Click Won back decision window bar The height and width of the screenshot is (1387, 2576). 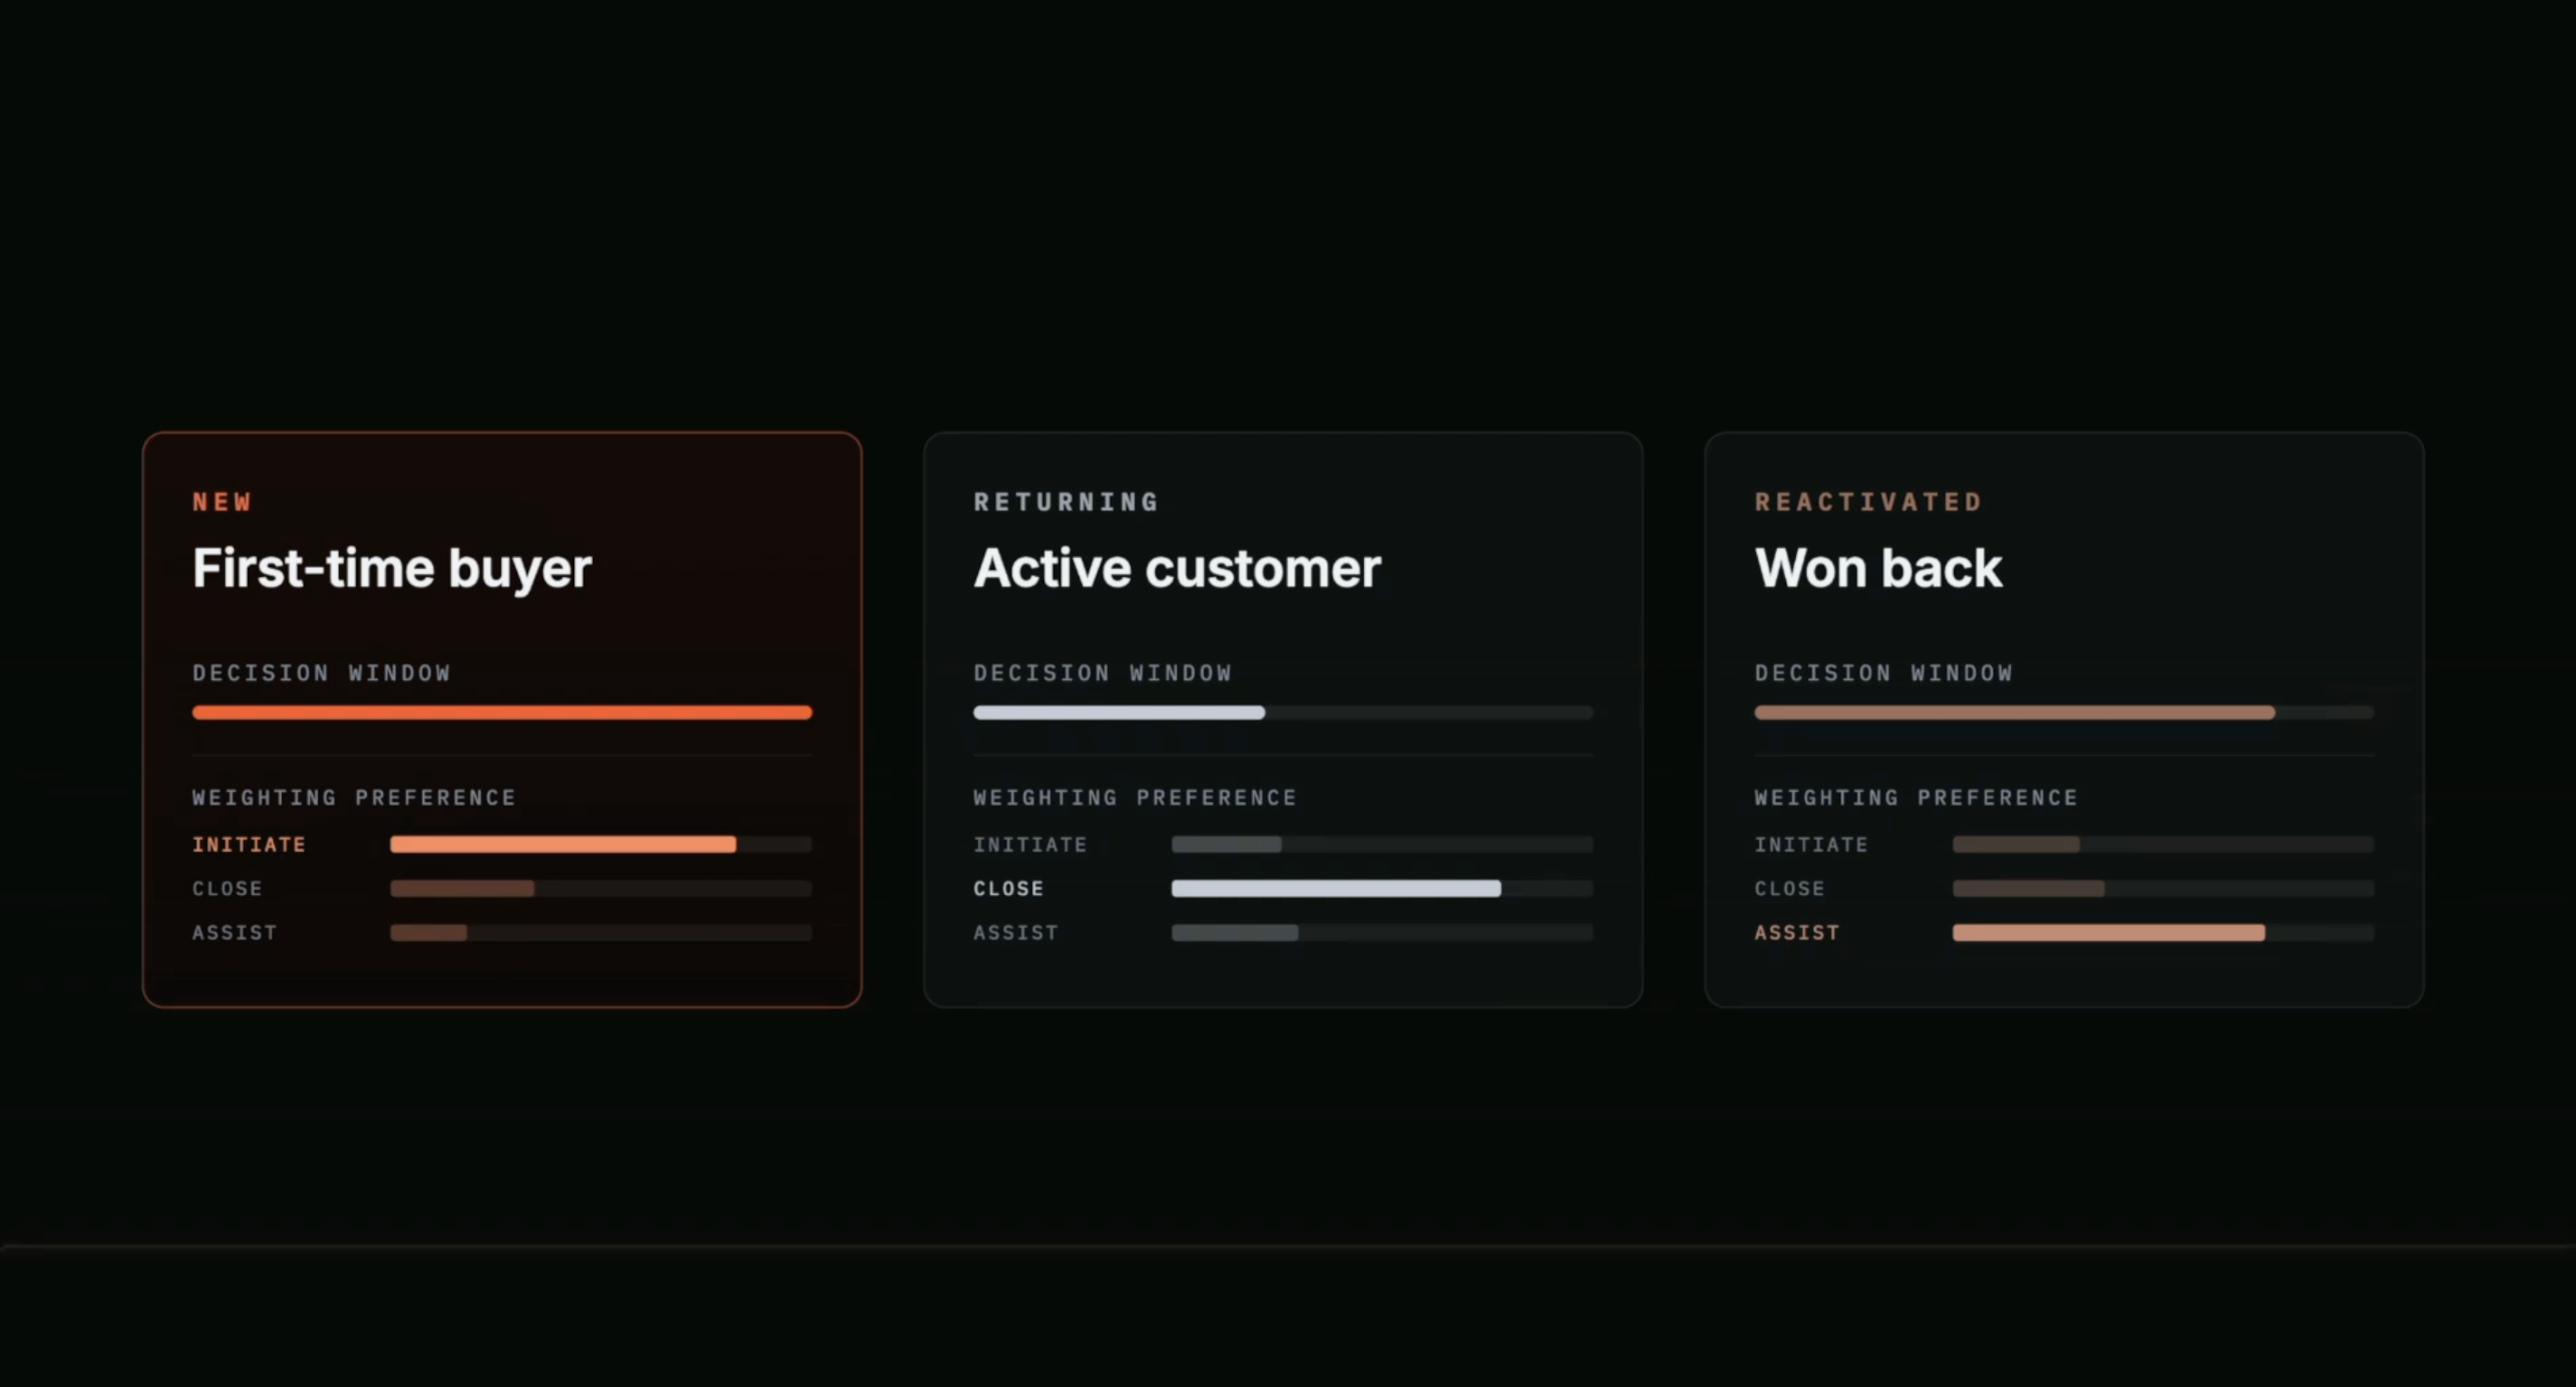coord(2064,713)
